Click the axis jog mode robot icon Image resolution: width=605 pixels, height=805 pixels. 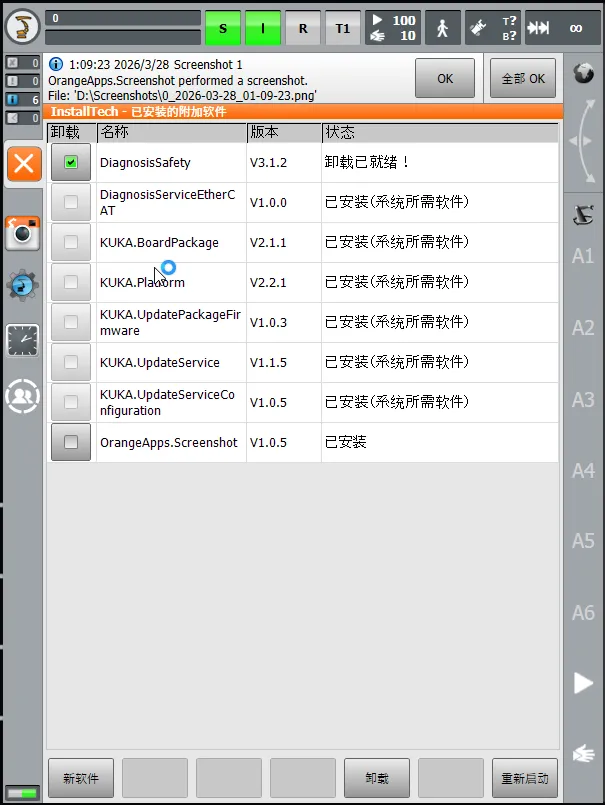pos(583,215)
